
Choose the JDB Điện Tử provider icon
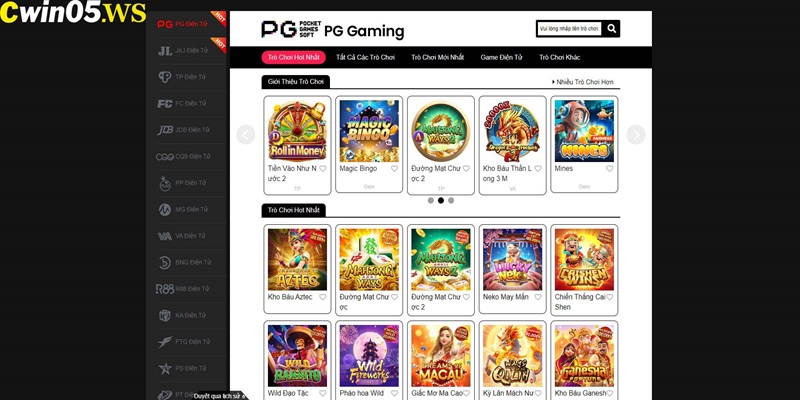[165, 130]
